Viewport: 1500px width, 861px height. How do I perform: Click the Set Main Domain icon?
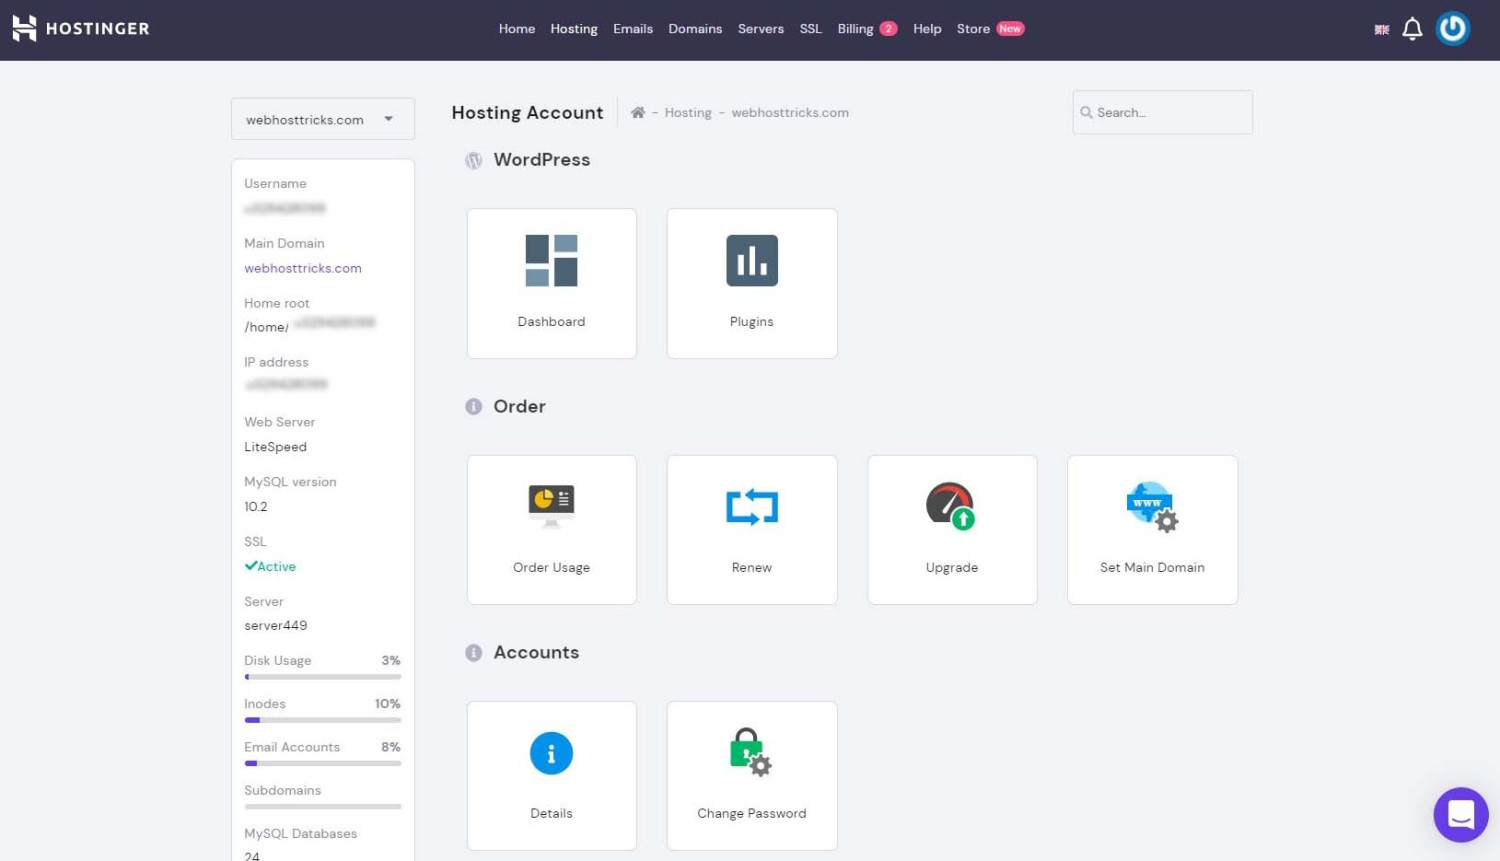[x=1152, y=507]
